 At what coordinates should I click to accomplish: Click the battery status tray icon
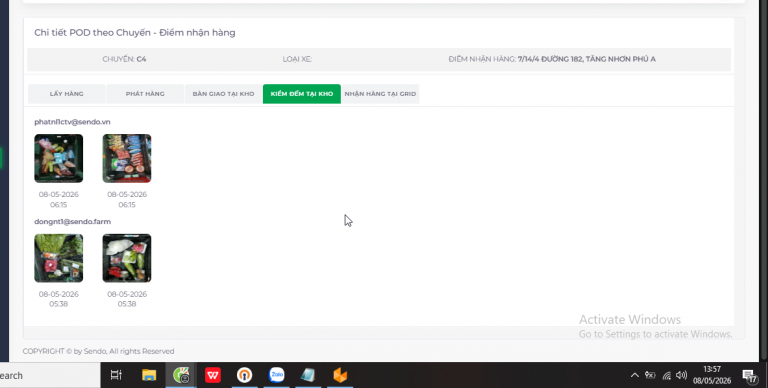[x=650, y=375]
